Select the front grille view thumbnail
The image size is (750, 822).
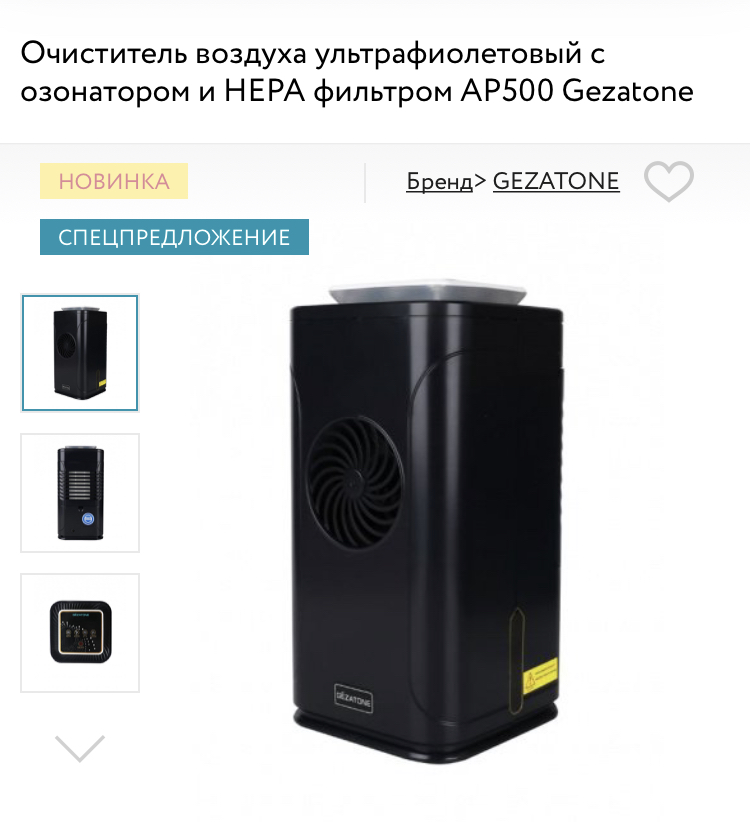point(80,493)
